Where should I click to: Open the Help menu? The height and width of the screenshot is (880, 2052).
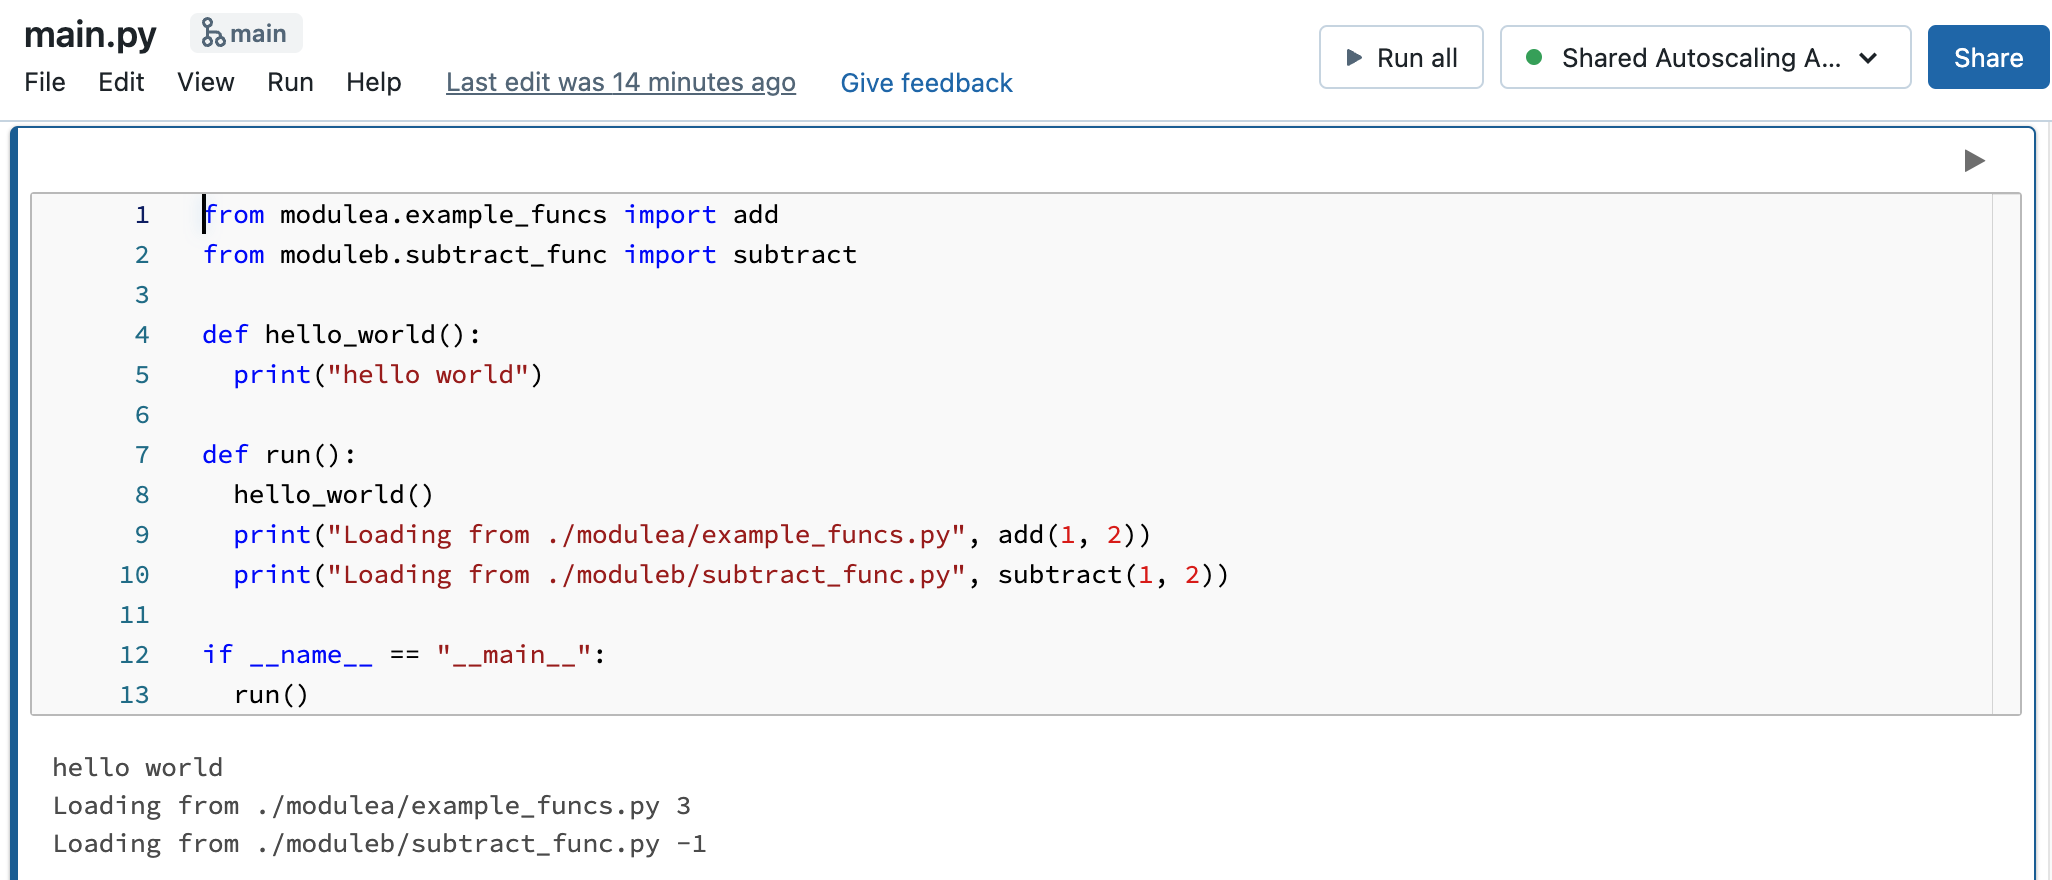click(374, 82)
